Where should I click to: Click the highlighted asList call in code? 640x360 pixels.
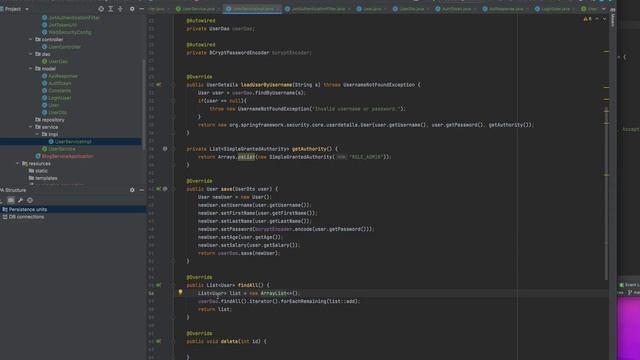tap(246, 157)
